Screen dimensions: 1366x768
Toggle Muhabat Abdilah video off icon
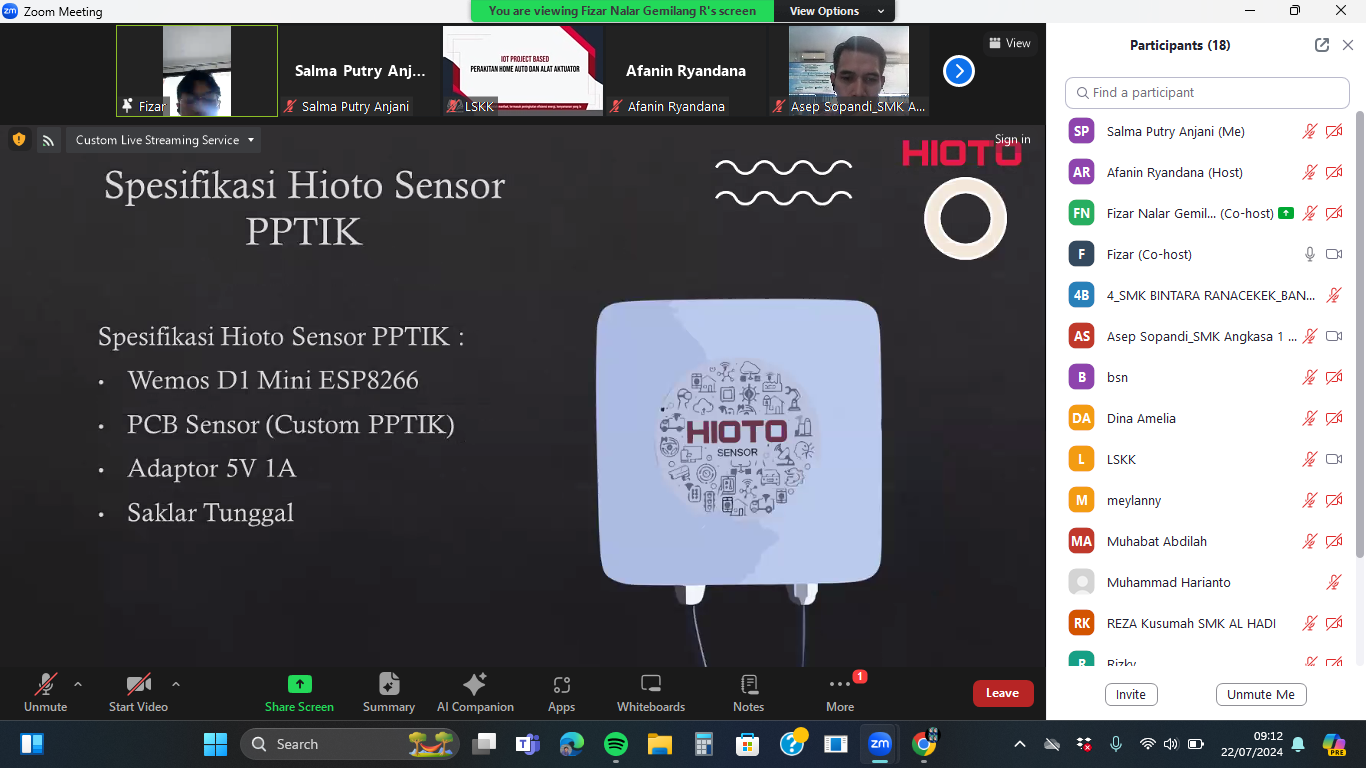[x=1334, y=541]
